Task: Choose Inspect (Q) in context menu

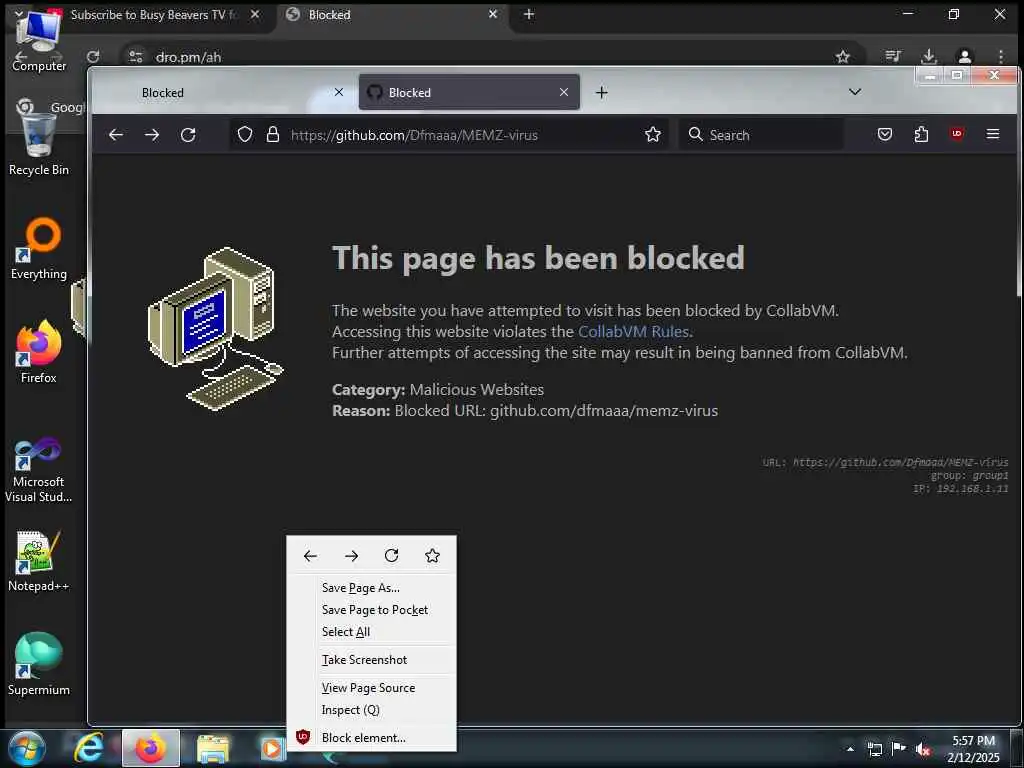Action: (372, 711)
